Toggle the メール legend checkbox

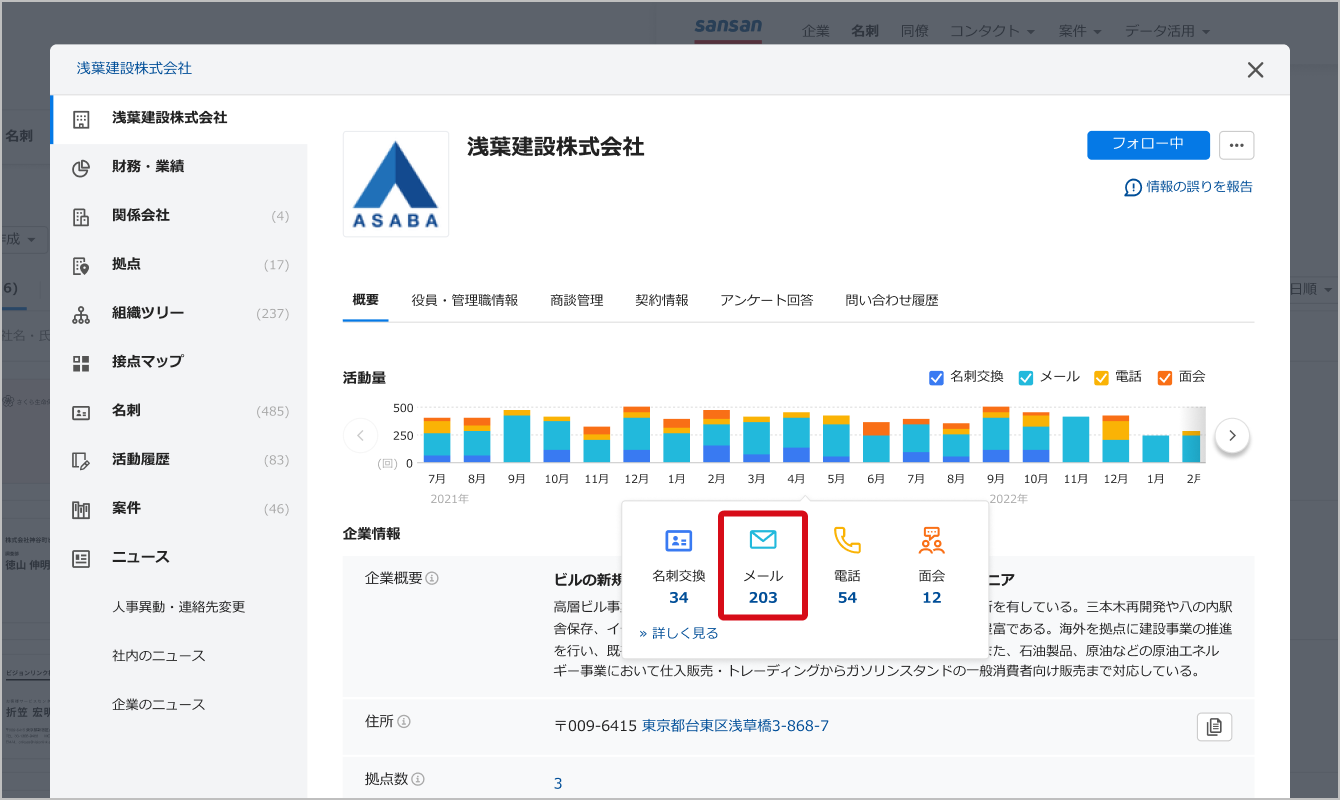click(1026, 378)
